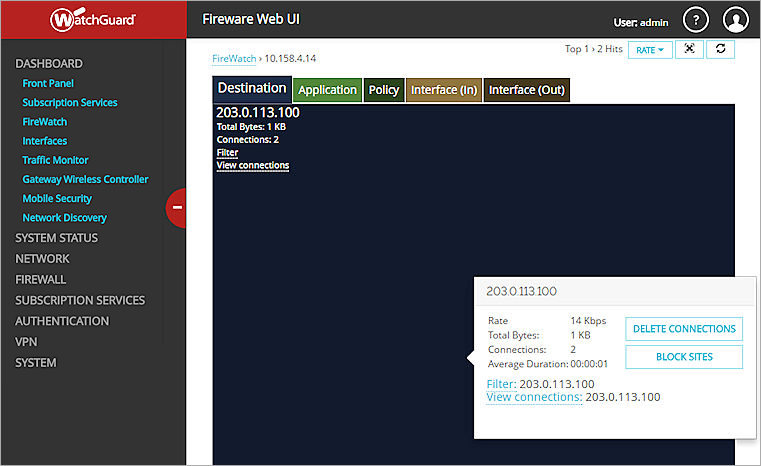761x466 pixels.
Task: Expand SUBSCRIPTION SERVICES main menu
Action: coord(80,300)
